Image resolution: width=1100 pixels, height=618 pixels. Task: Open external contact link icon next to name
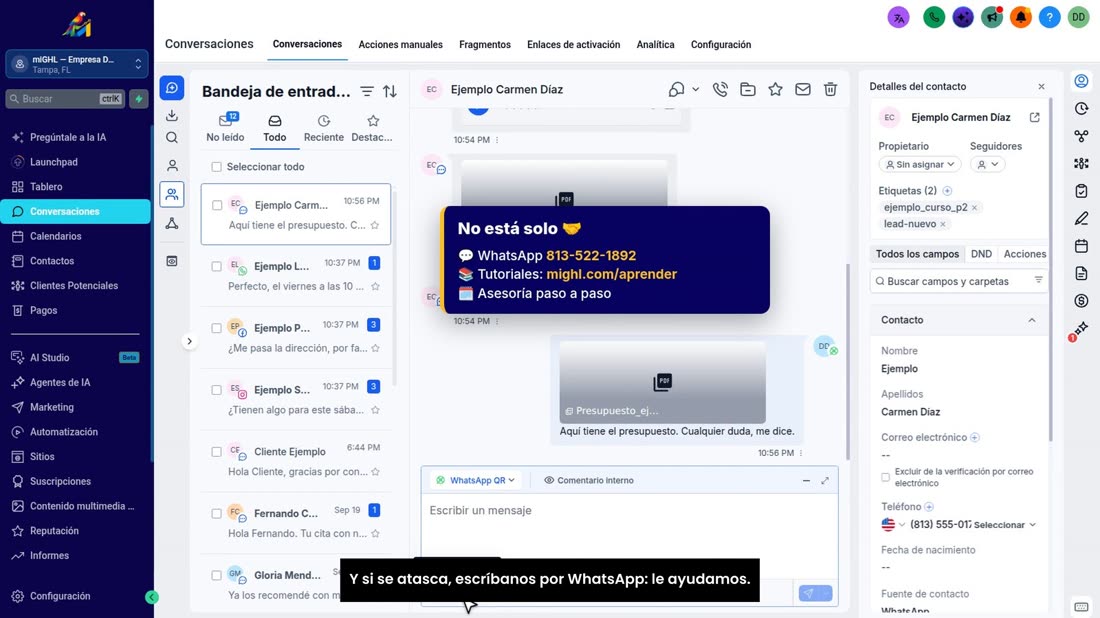click(x=1035, y=117)
